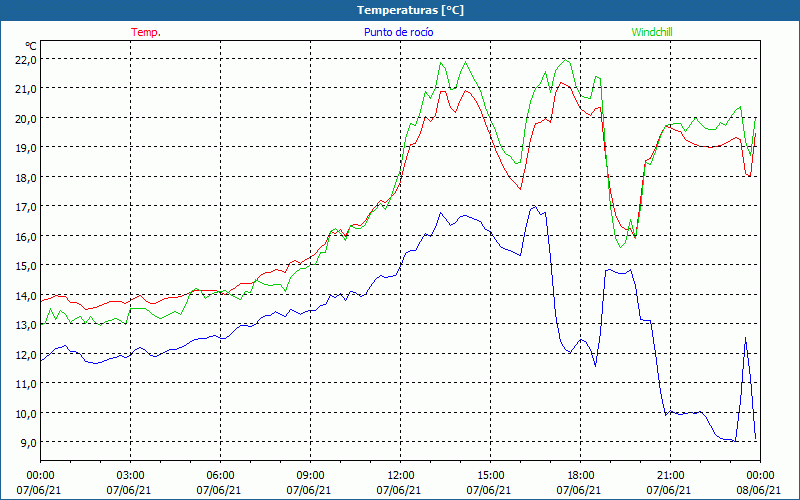Click the 13,0 y-axis value
The image size is (800, 500).
pos(27,324)
